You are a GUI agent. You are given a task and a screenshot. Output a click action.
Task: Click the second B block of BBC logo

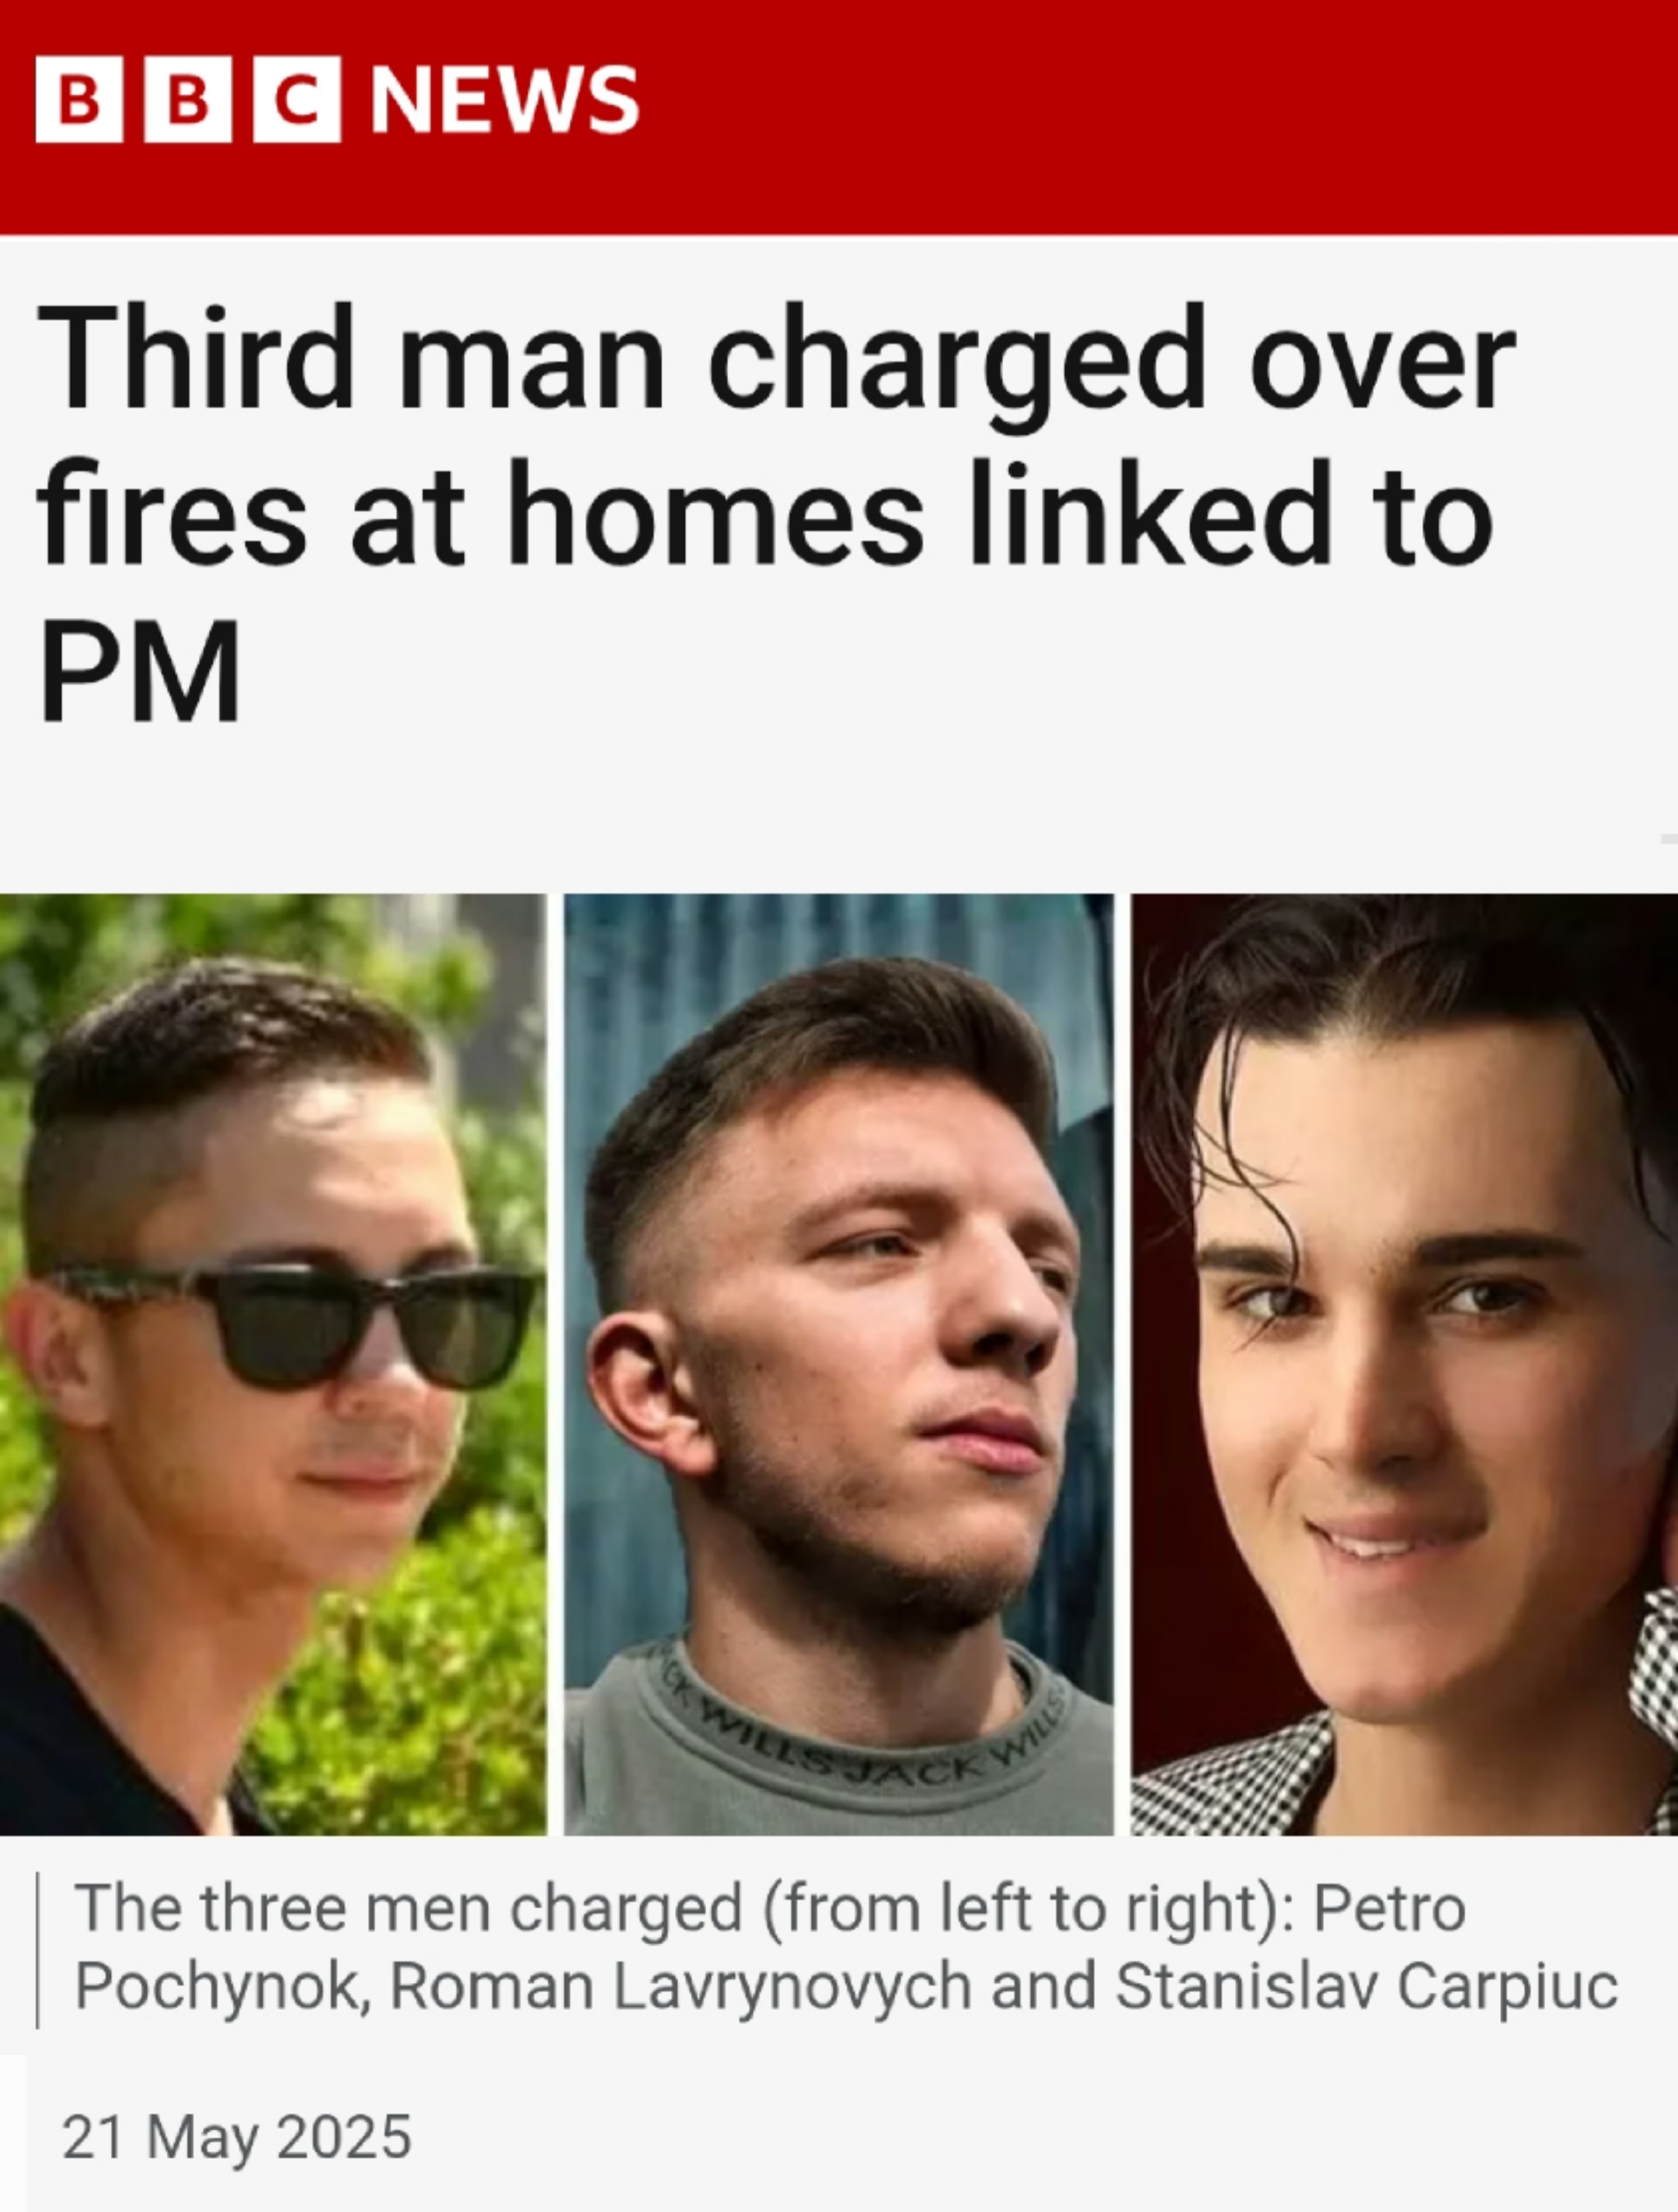pyautogui.click(x=188, y=99)
